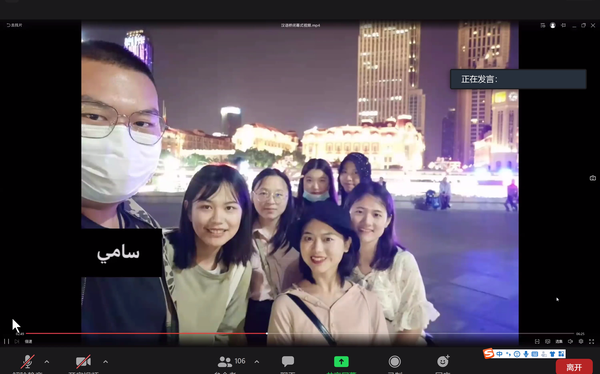The height and width of the screenshot is (374, 600).
Task: Expand arrow beside participants count
Action: 257,361
